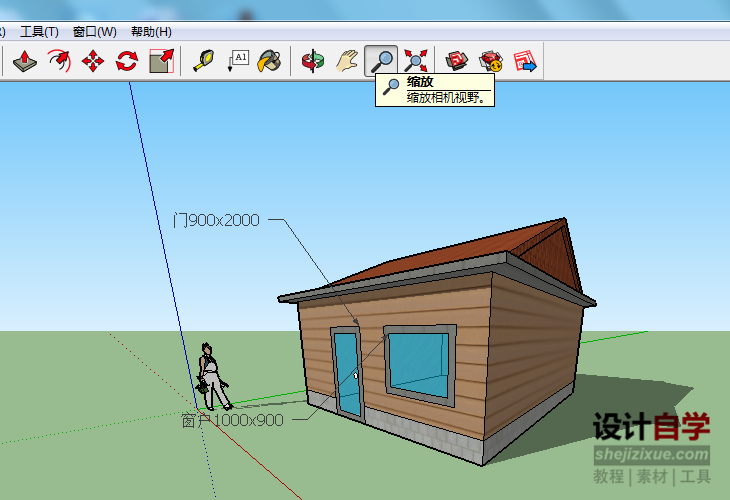Activate the Orbit camera tool
Viewport: 730px width, 500px height.
[314, 61]
